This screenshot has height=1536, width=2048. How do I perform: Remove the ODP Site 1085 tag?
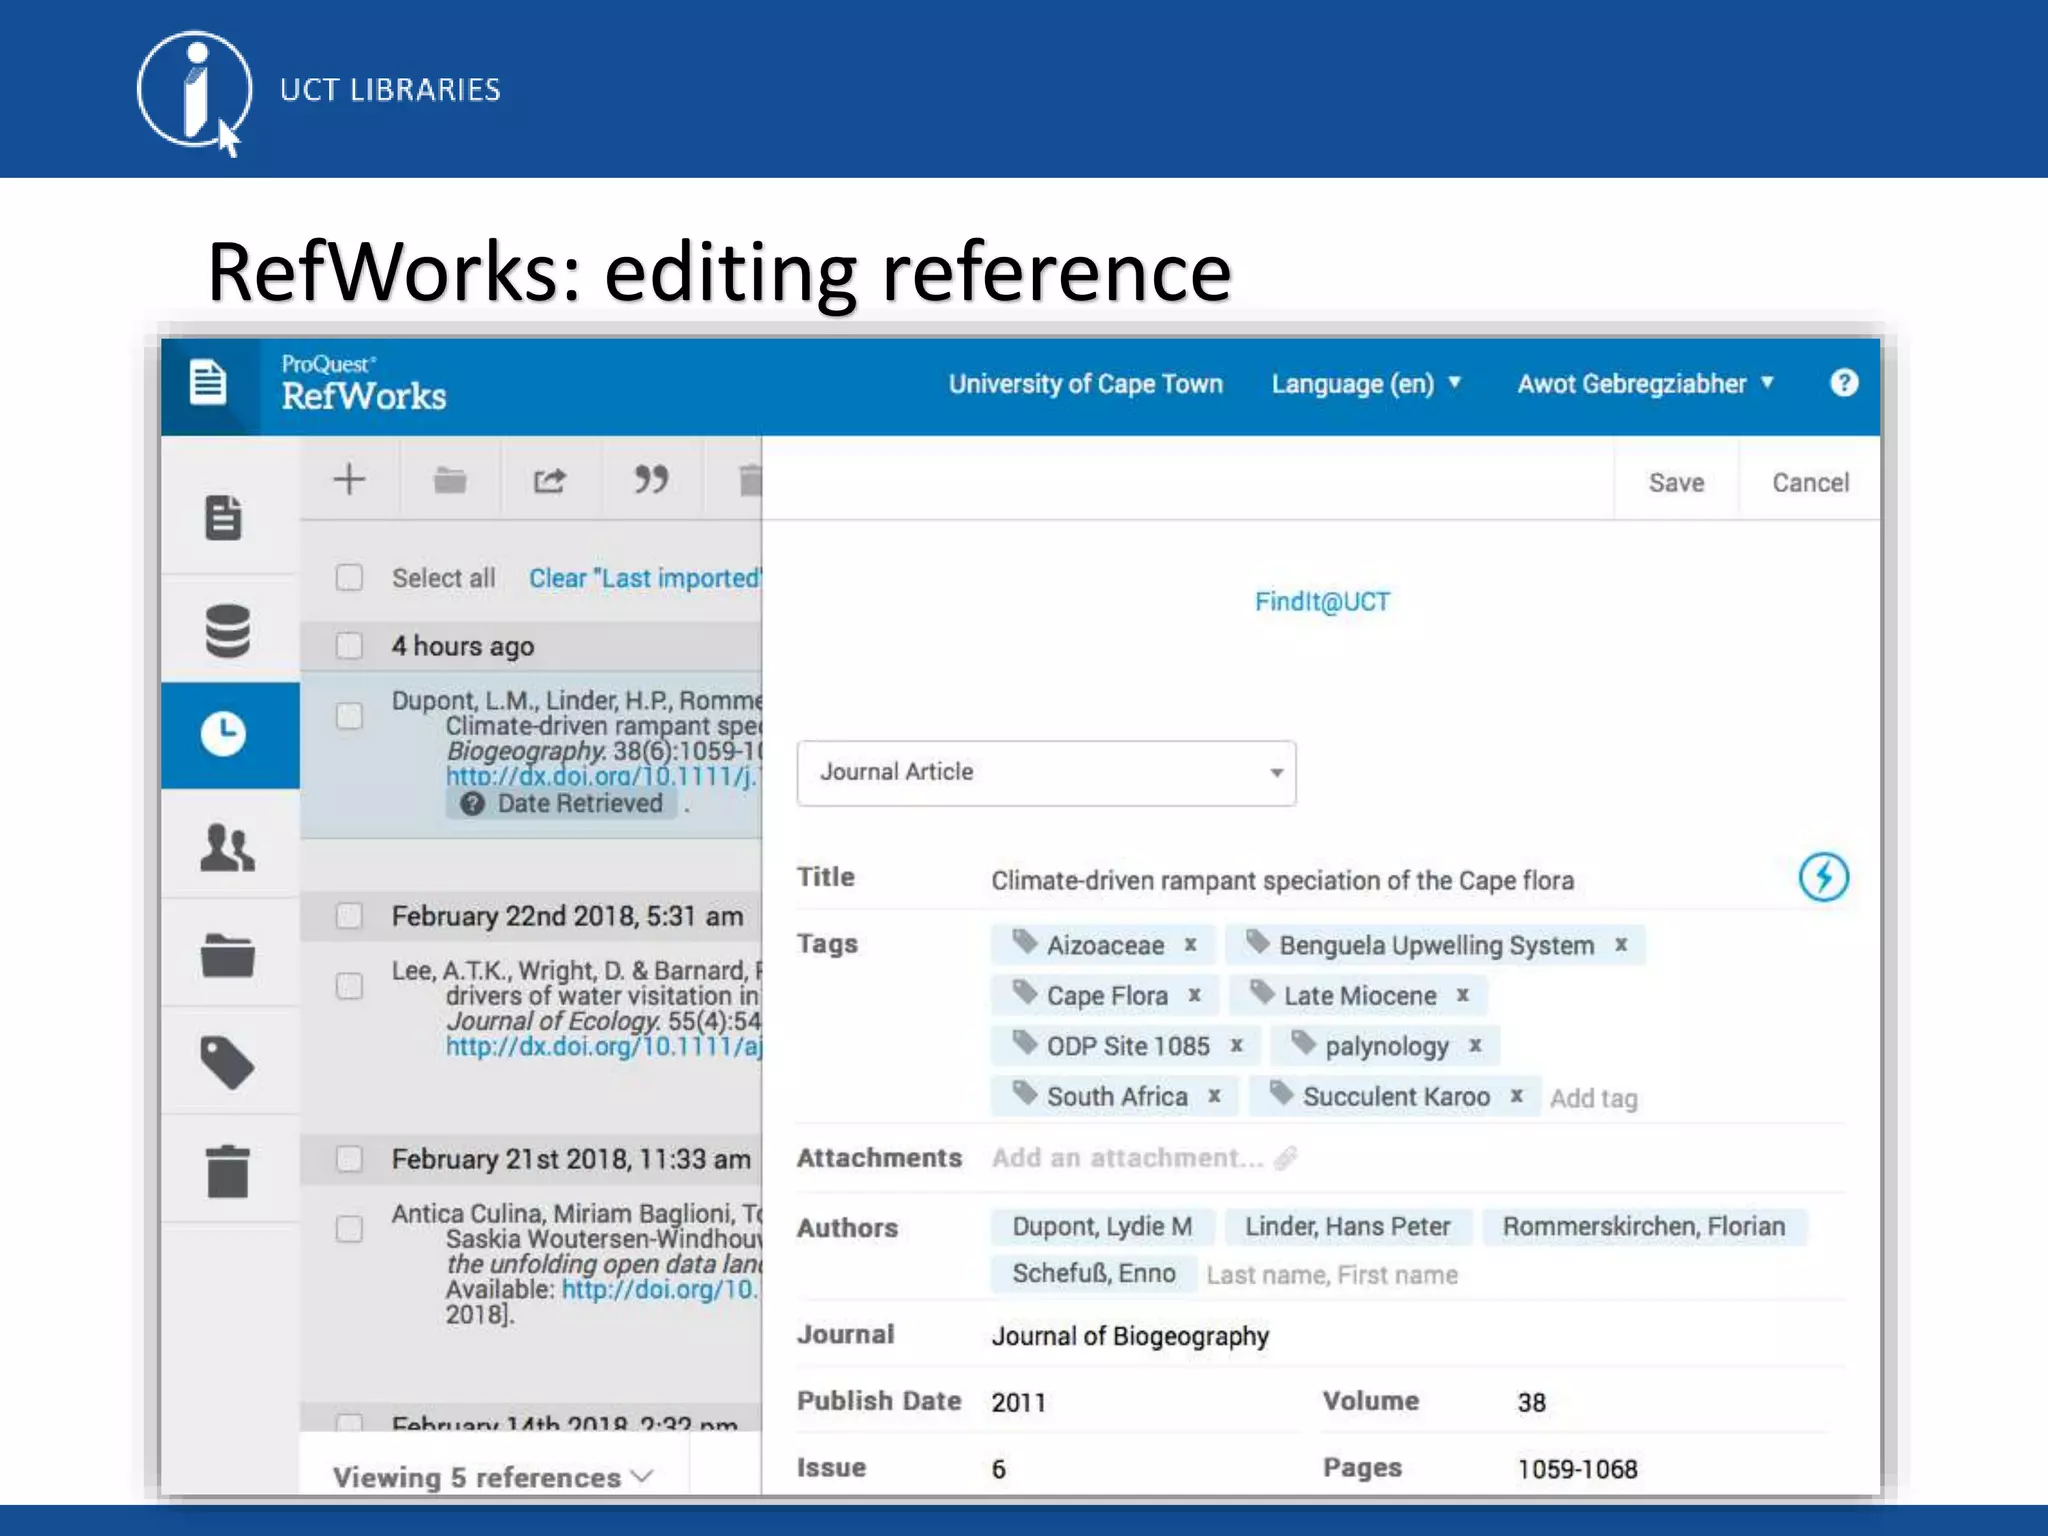point(1236,1046)
